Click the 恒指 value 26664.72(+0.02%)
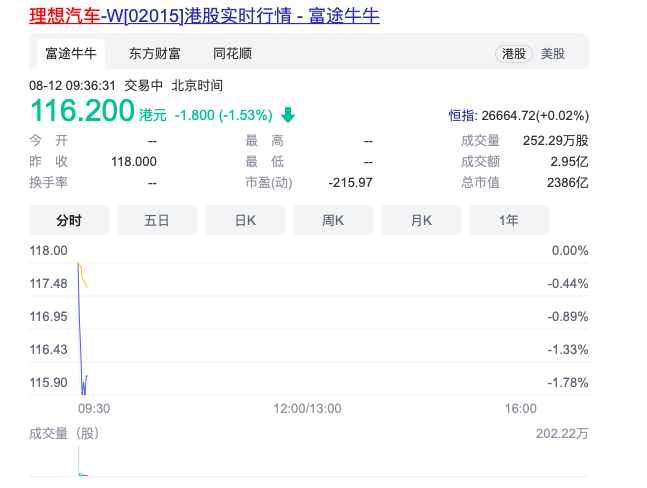This screenshot has height=488, width=647. point(535,116)
